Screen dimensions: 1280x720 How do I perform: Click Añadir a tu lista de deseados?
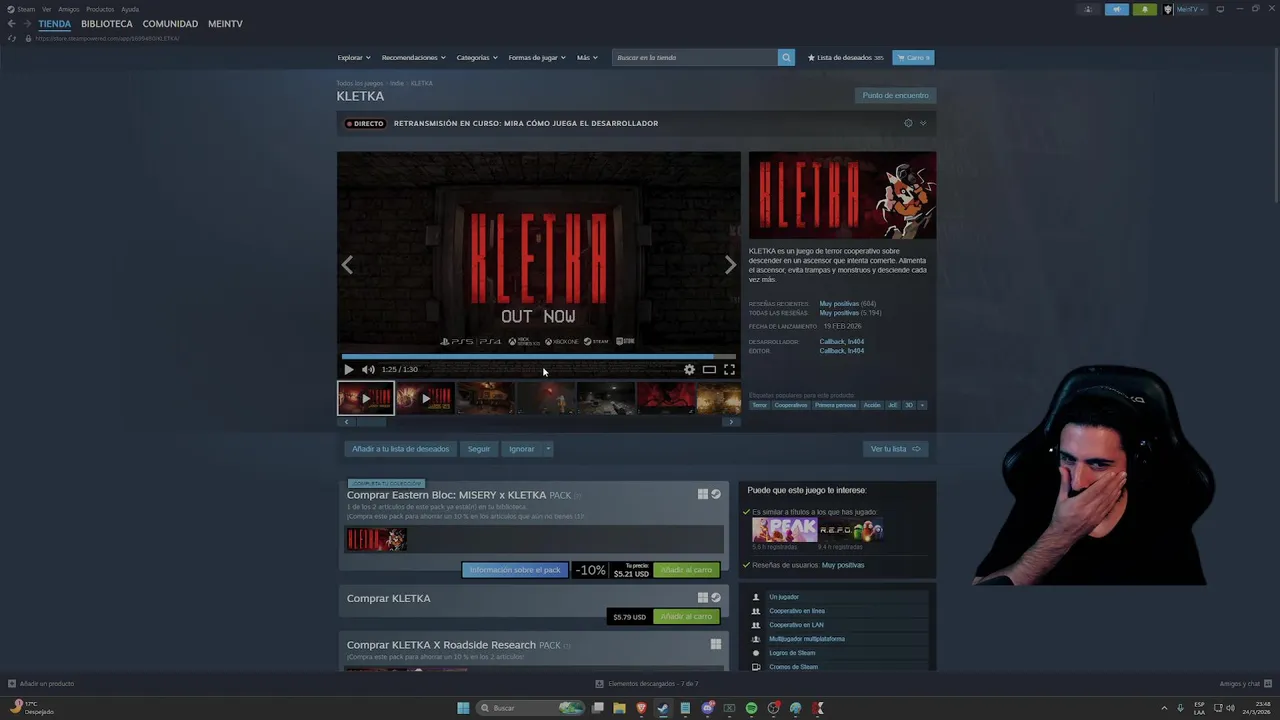400,449
